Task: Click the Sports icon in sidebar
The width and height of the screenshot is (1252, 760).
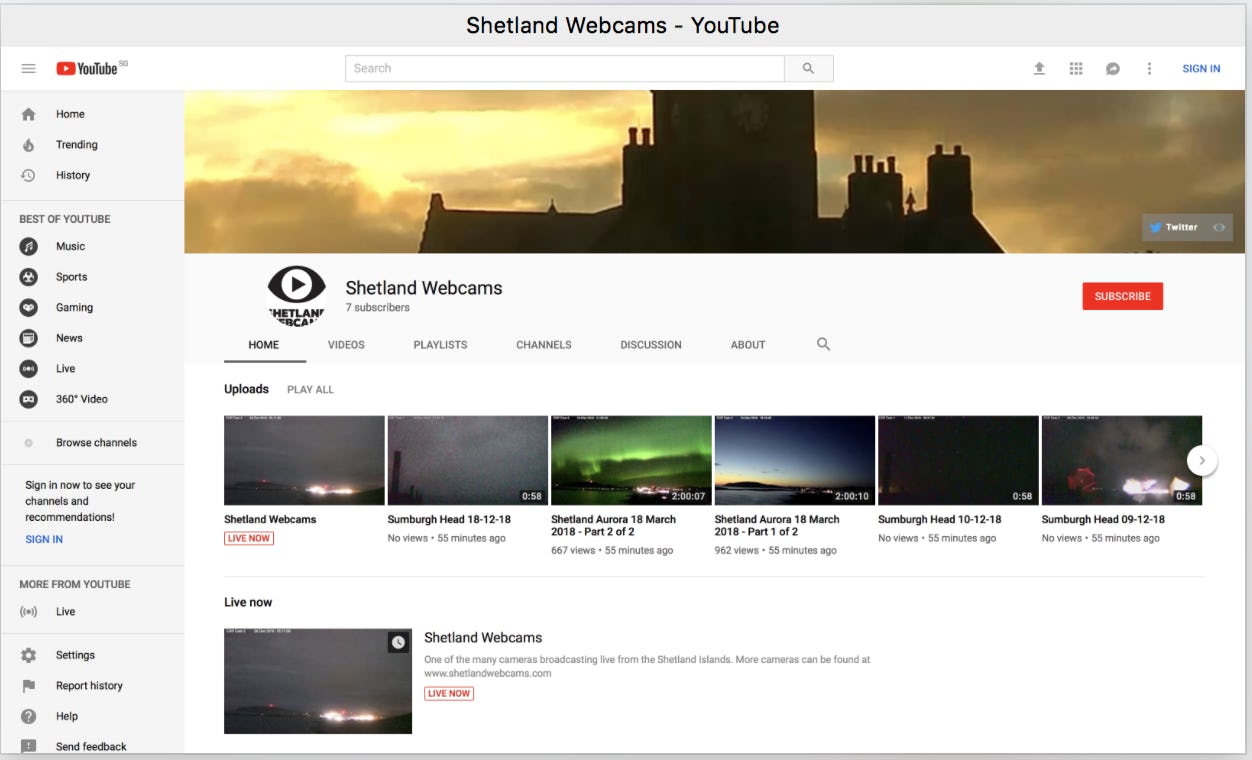Action: coord(28,277)
